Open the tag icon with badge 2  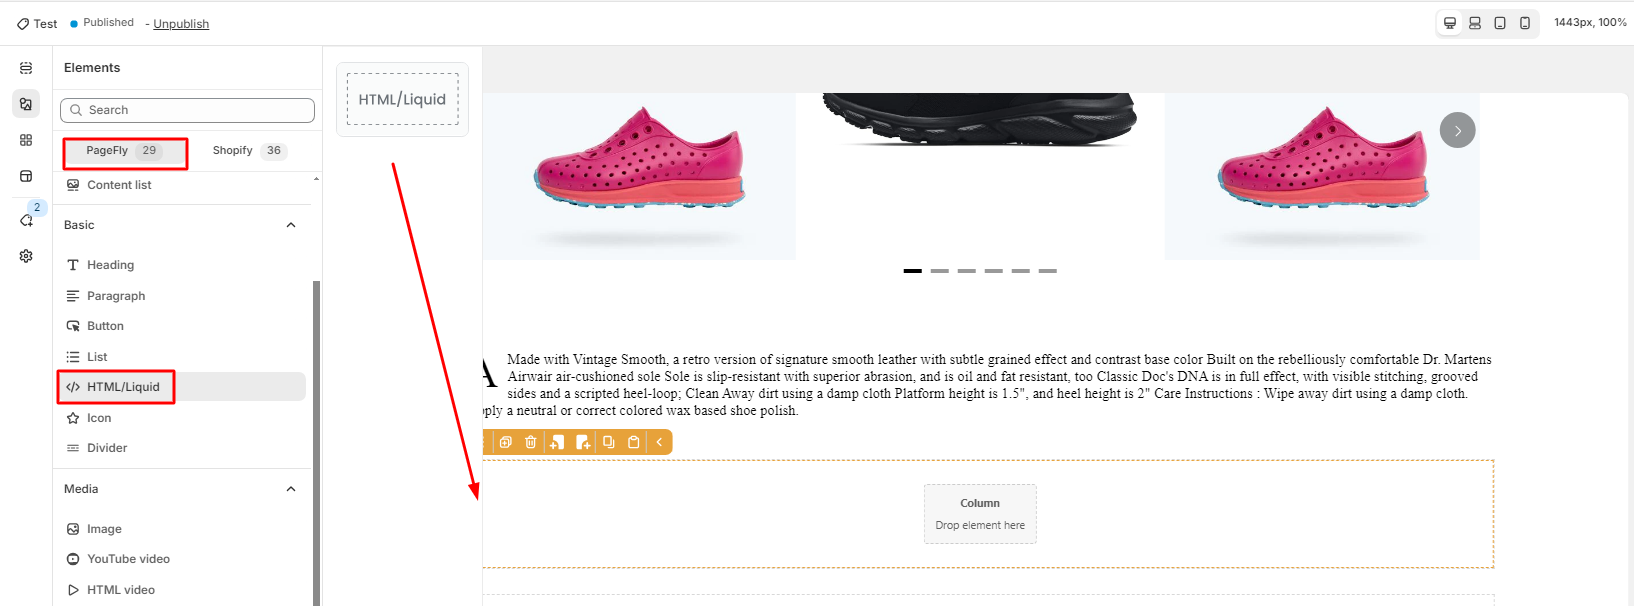click(27, 219)
